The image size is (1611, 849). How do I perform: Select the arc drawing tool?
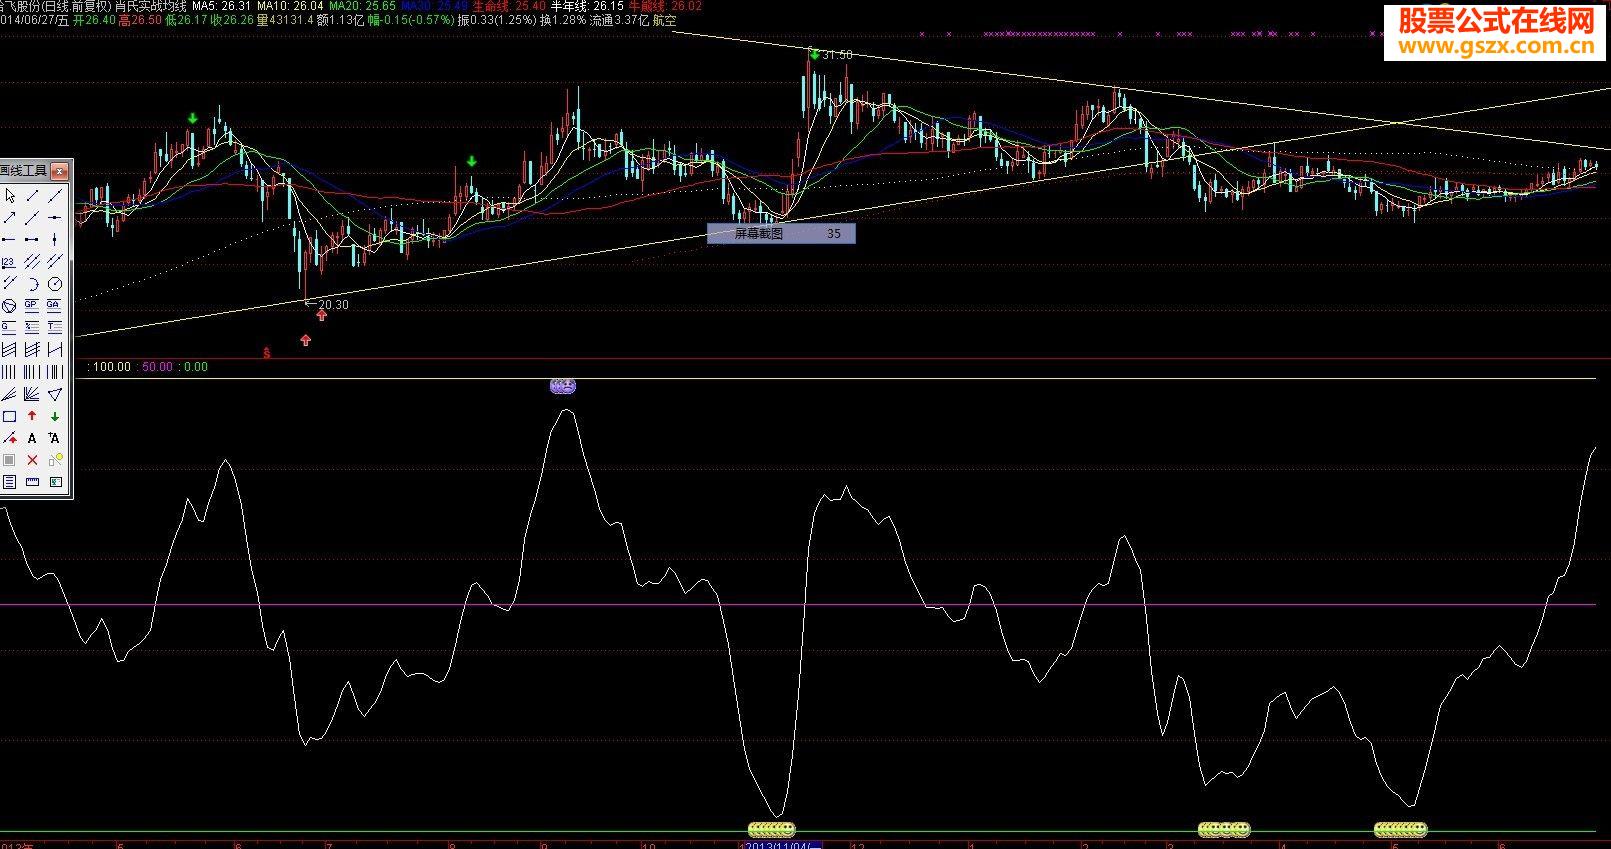click(x=32, y=284)
